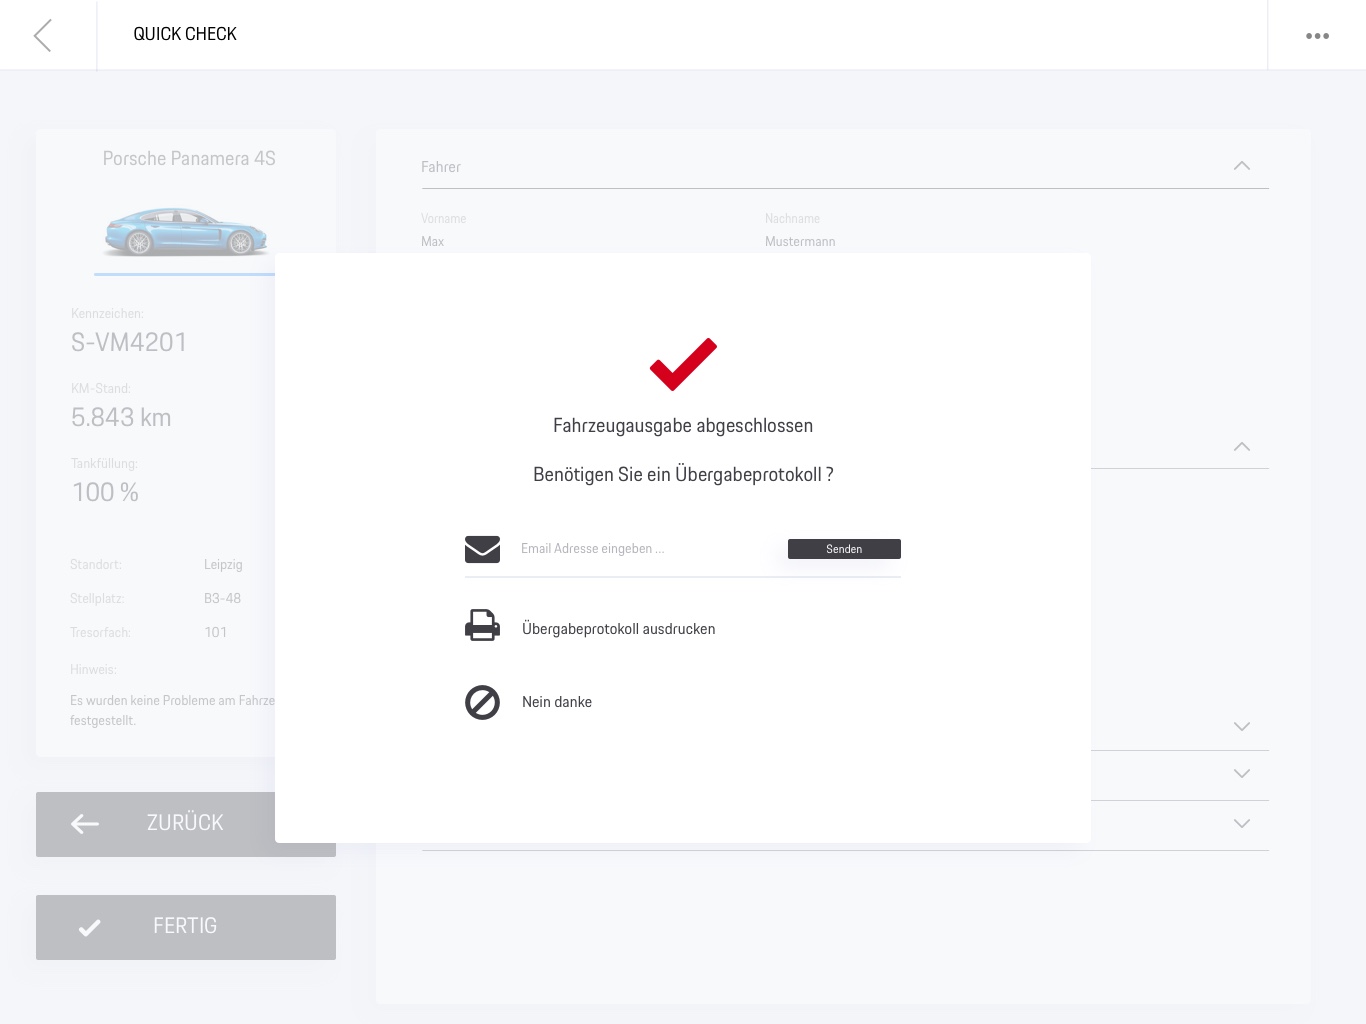Click the white checkmark icon on FERTIG
1366x1024 pixels.
(90, 928)
